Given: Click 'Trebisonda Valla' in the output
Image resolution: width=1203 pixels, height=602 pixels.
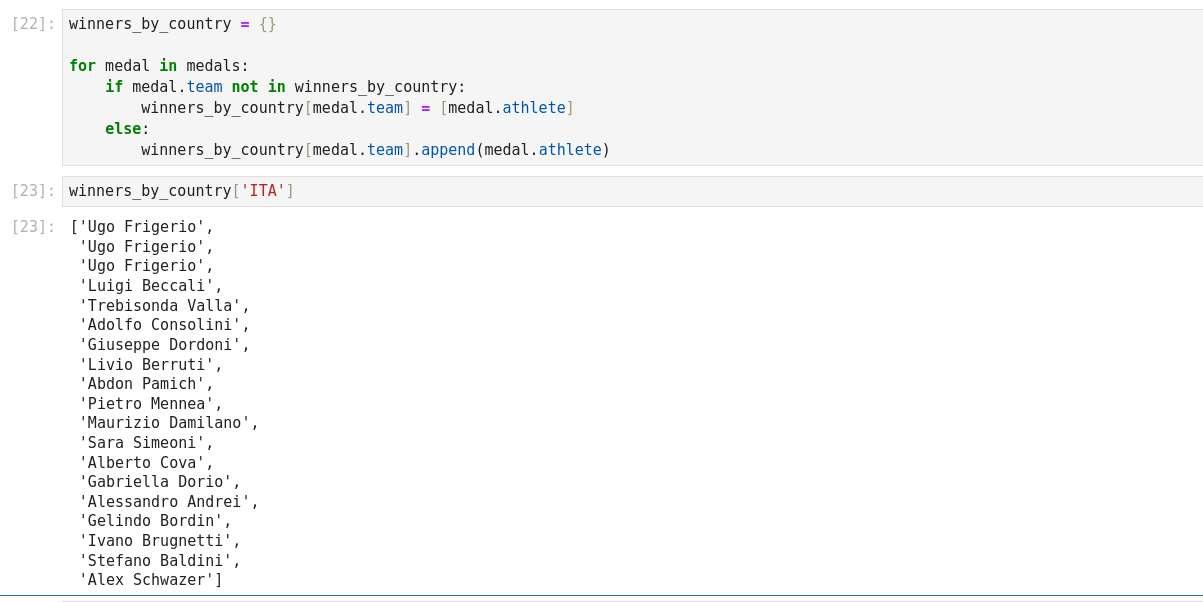Looking at the screenshot, I should coord(163,306).
